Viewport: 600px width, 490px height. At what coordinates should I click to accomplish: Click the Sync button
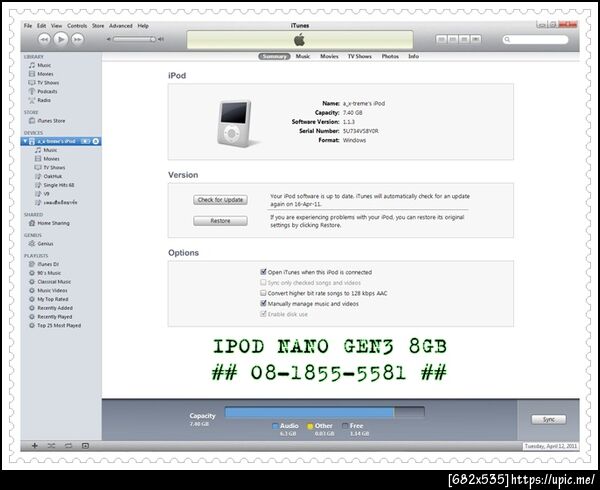549,419
